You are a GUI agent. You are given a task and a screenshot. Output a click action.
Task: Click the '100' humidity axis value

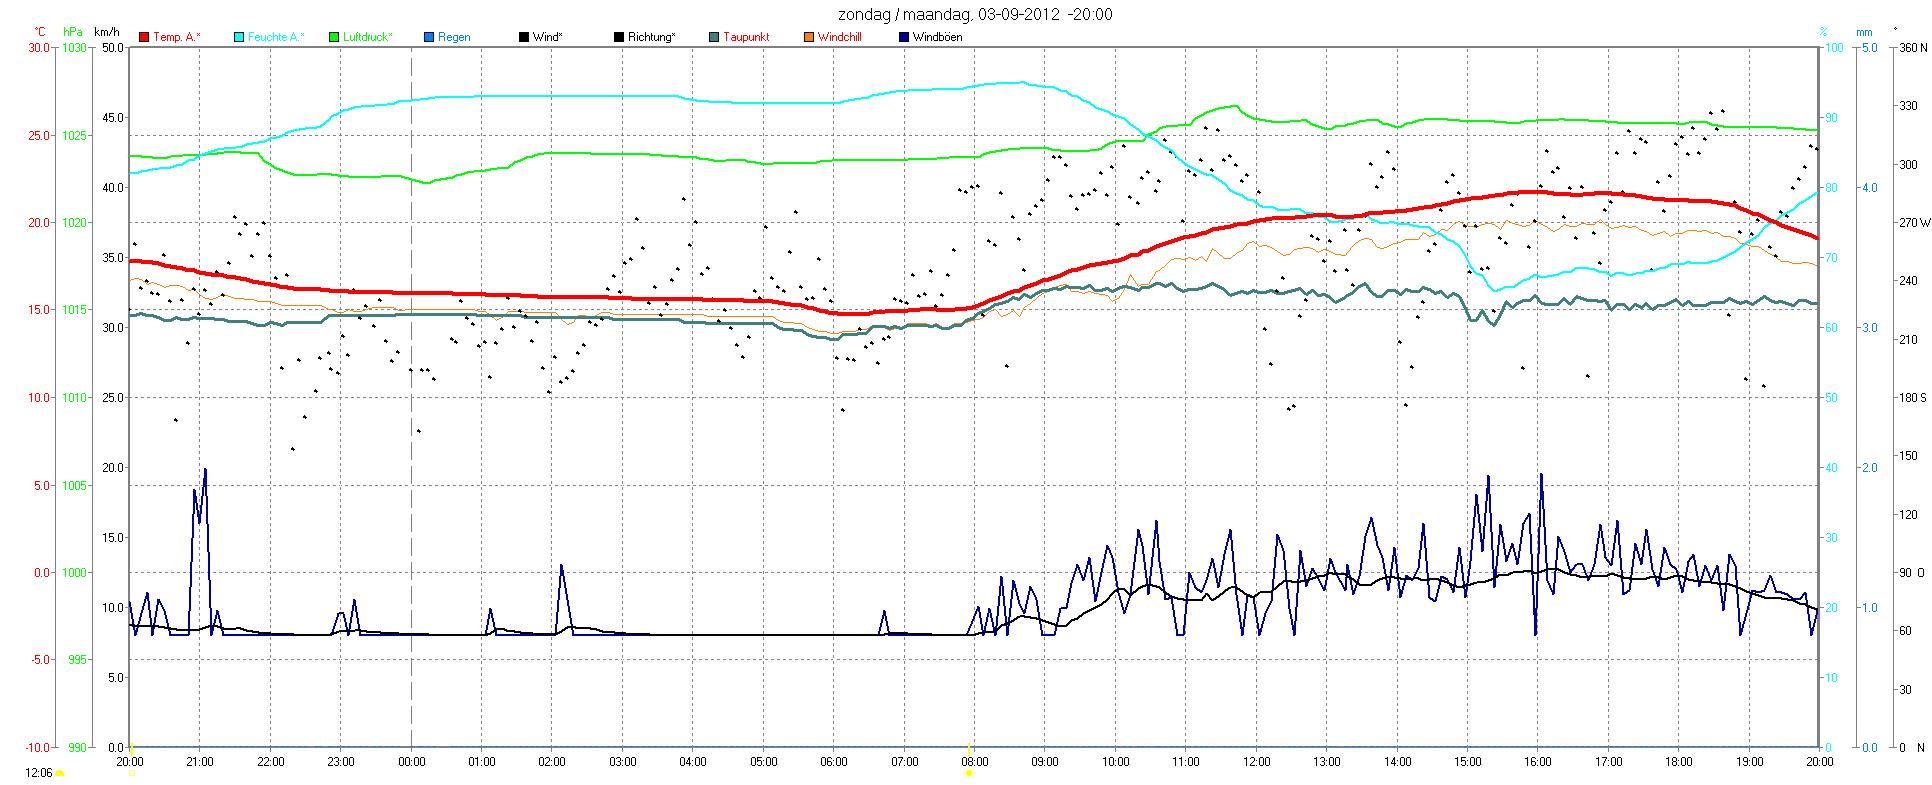point(1835,48)
